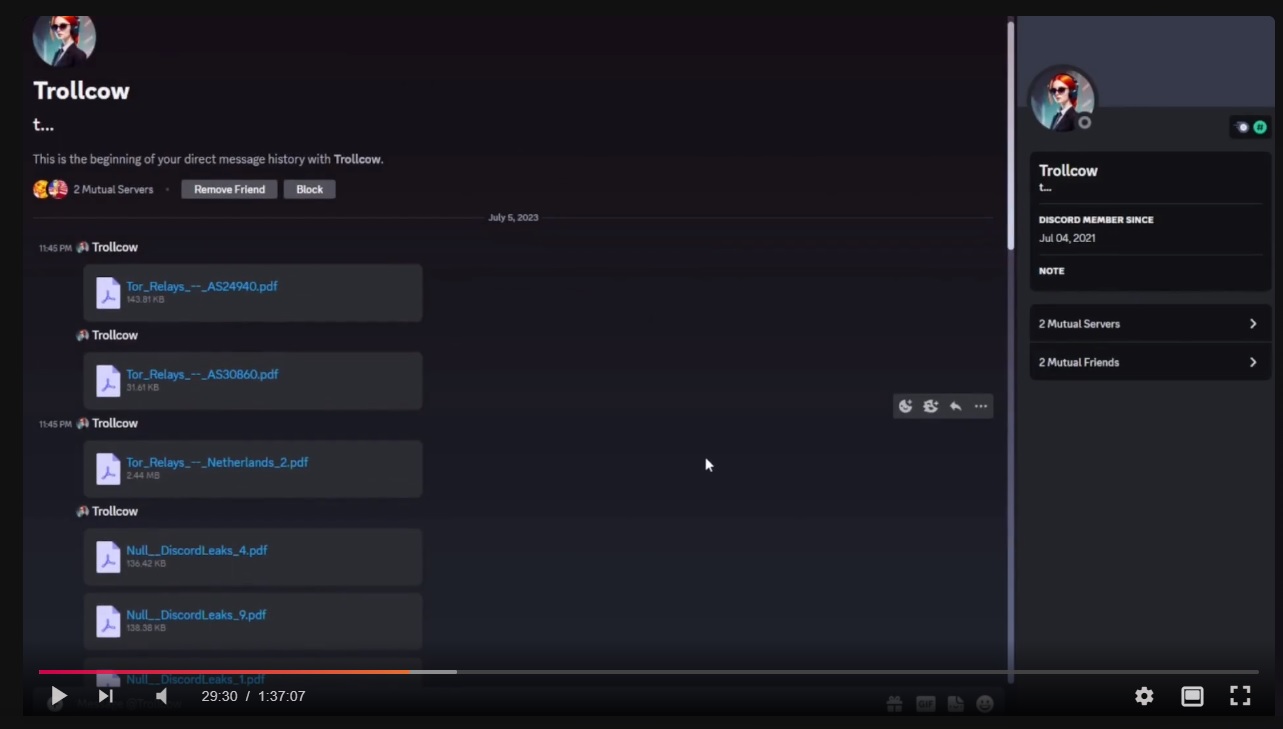The width and height of the screenshot is (1283, 729).
Task: Skip to the next video
Action: (x=105, y=696)
